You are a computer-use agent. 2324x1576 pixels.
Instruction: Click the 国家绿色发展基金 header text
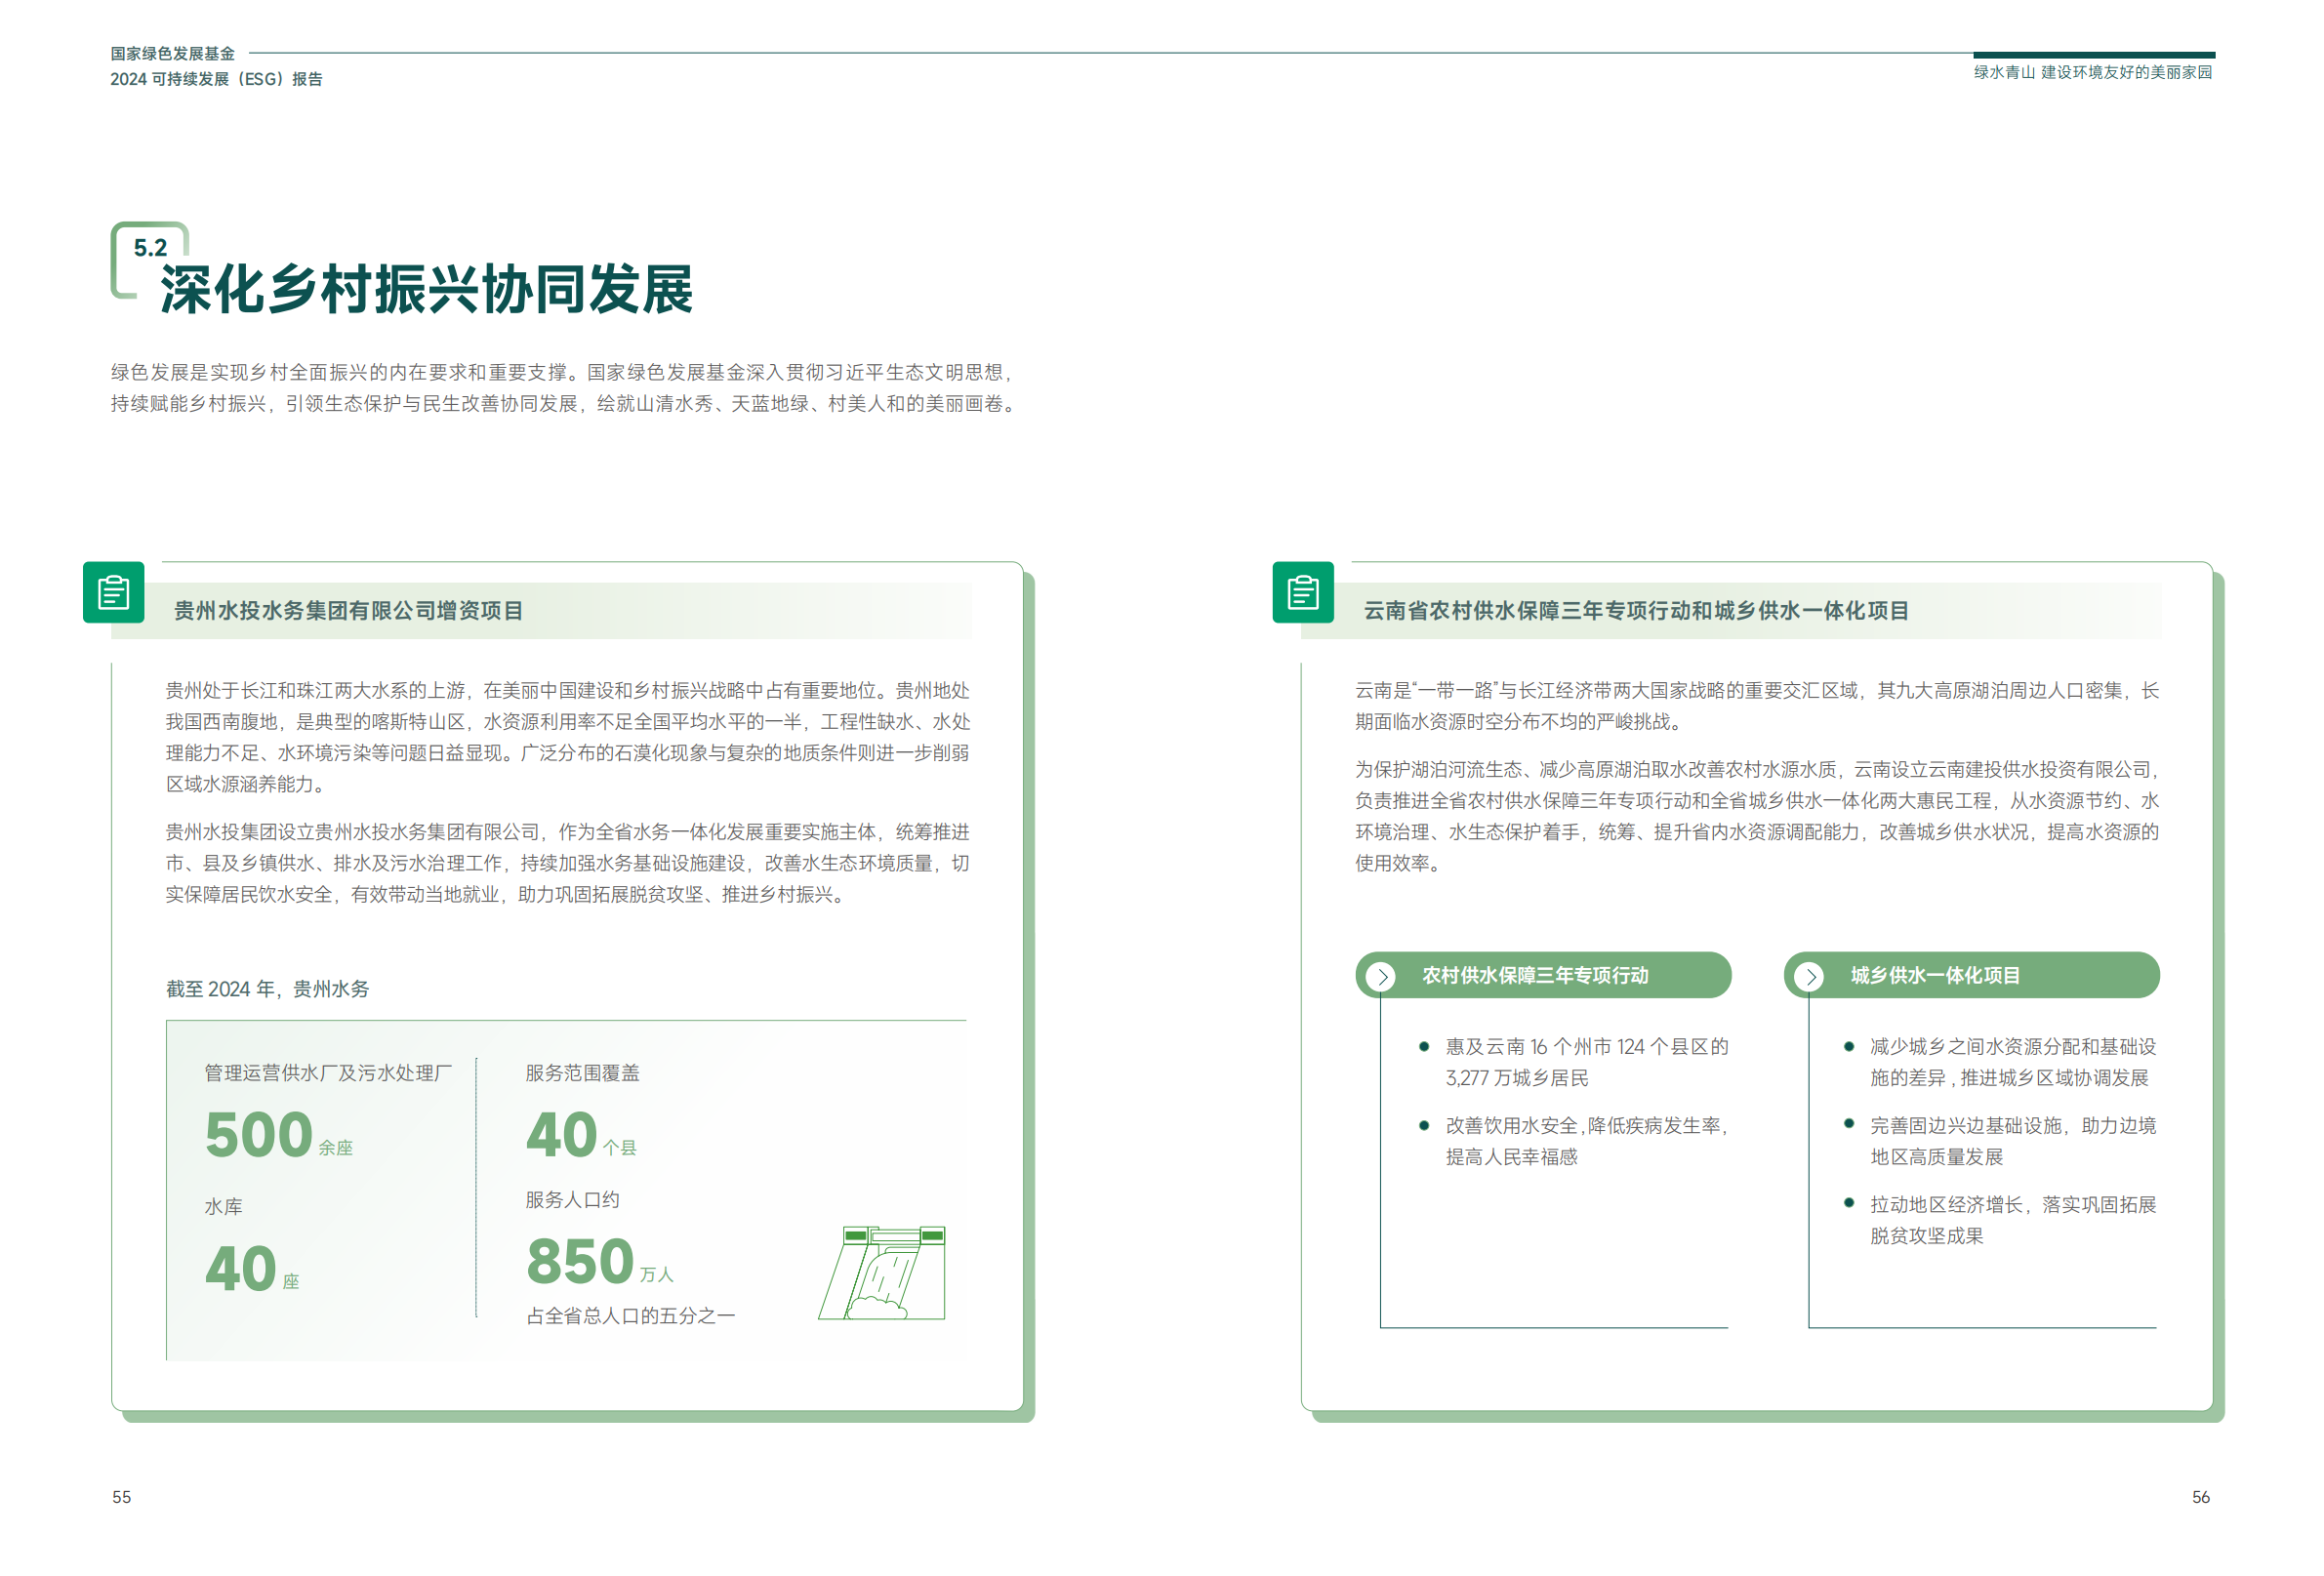[x=172, y=54]
